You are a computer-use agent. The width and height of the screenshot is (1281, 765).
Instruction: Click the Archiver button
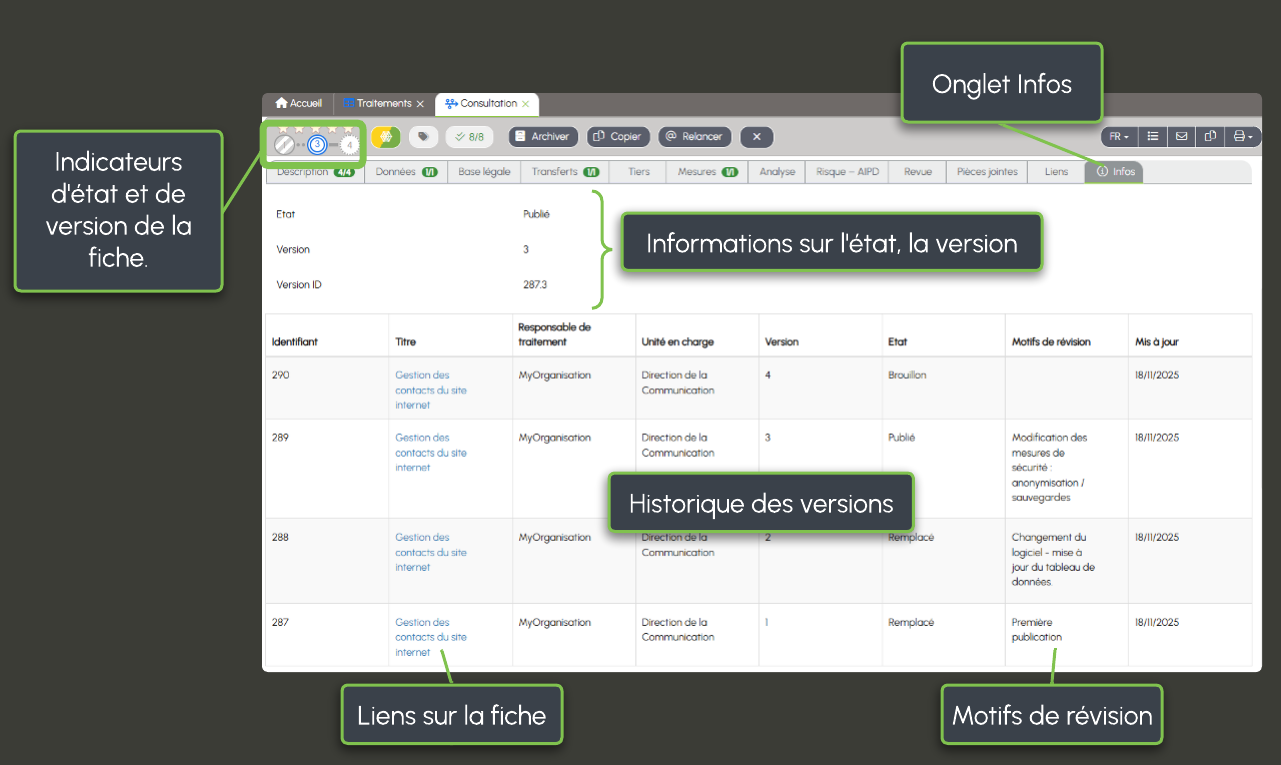[542, 137]
